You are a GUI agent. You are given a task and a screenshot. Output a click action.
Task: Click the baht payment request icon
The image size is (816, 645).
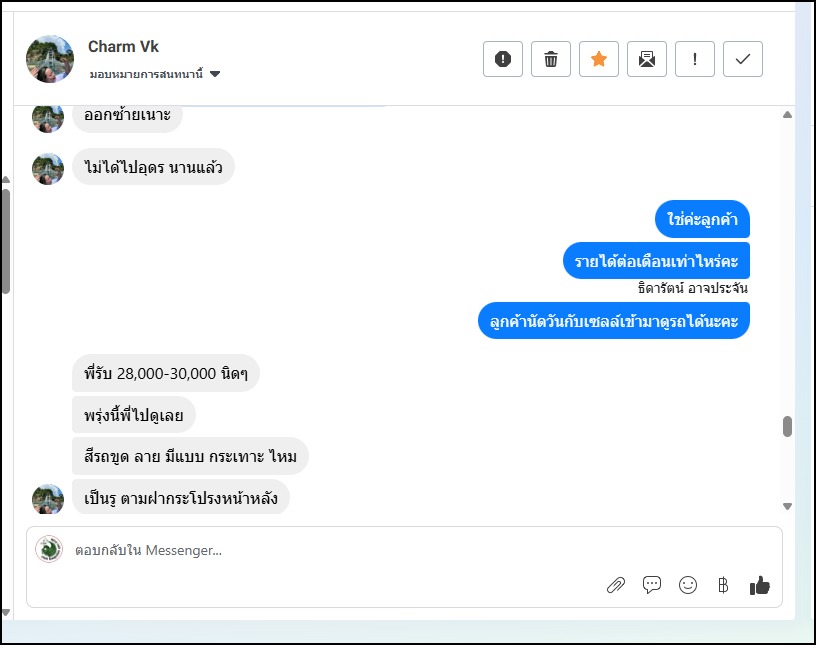coord(723,585)
